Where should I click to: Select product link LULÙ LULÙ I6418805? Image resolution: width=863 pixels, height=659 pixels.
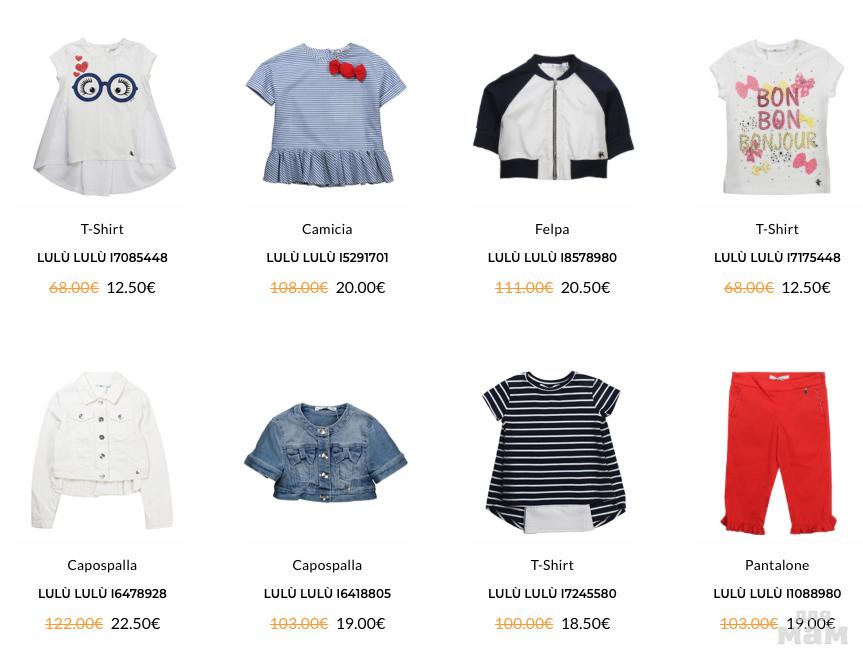tap(327, 593)
